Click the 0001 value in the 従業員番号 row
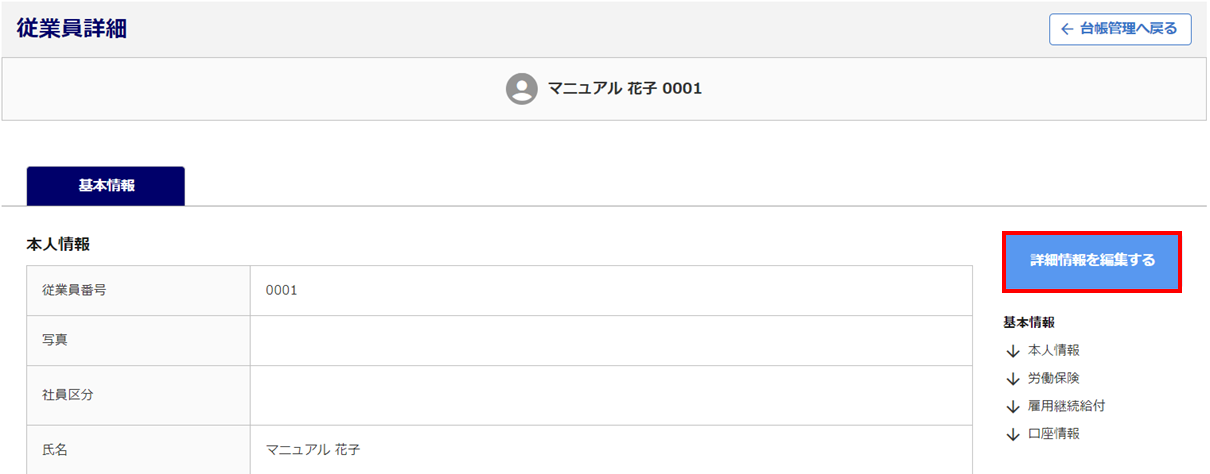1210x474 pixels. (281, 291)
